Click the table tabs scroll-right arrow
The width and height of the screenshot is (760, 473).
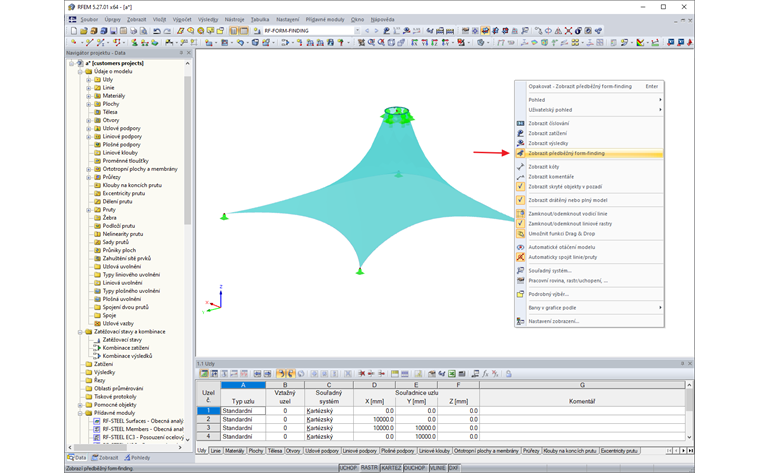(683, 451)
